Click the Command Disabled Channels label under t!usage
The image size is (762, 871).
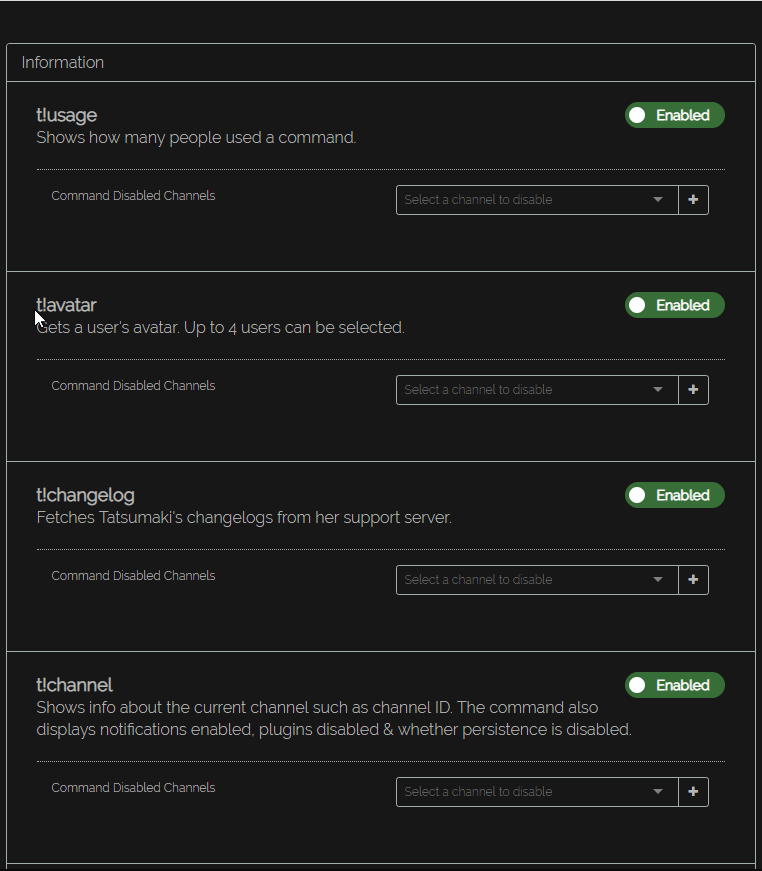click(133, 196)
